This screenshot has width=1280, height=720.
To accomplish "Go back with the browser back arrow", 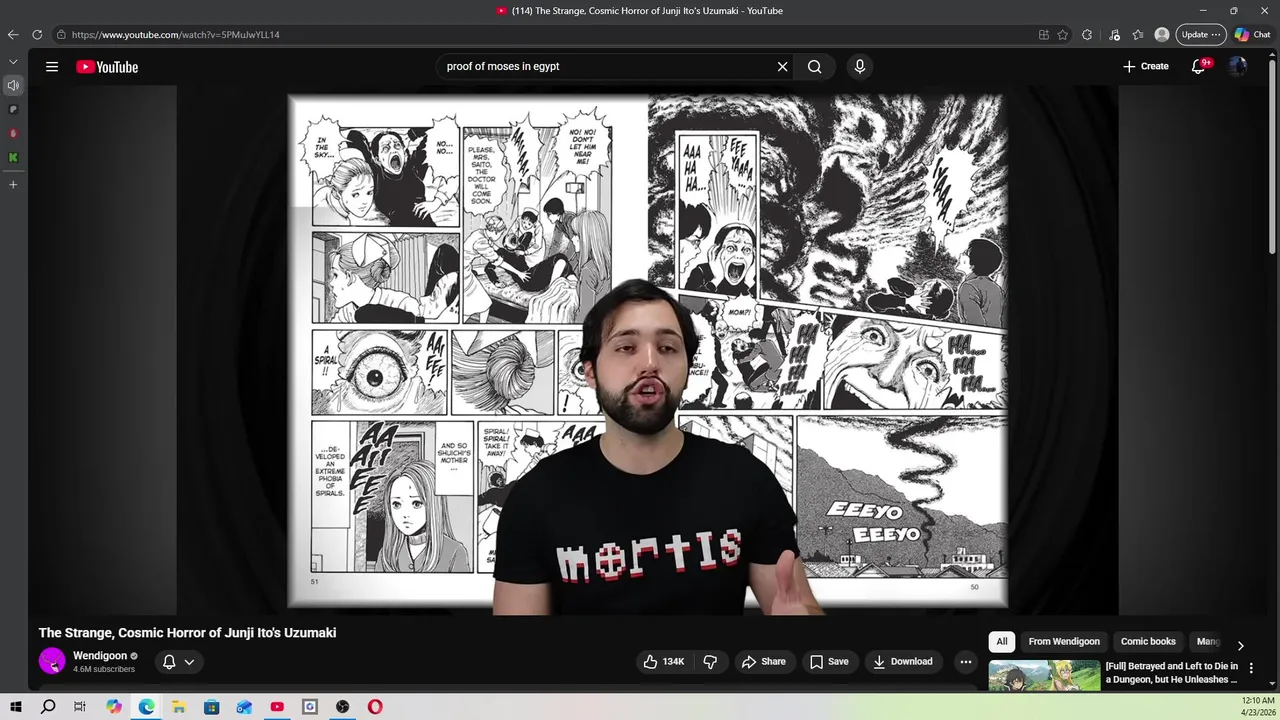I will (13, 35).
